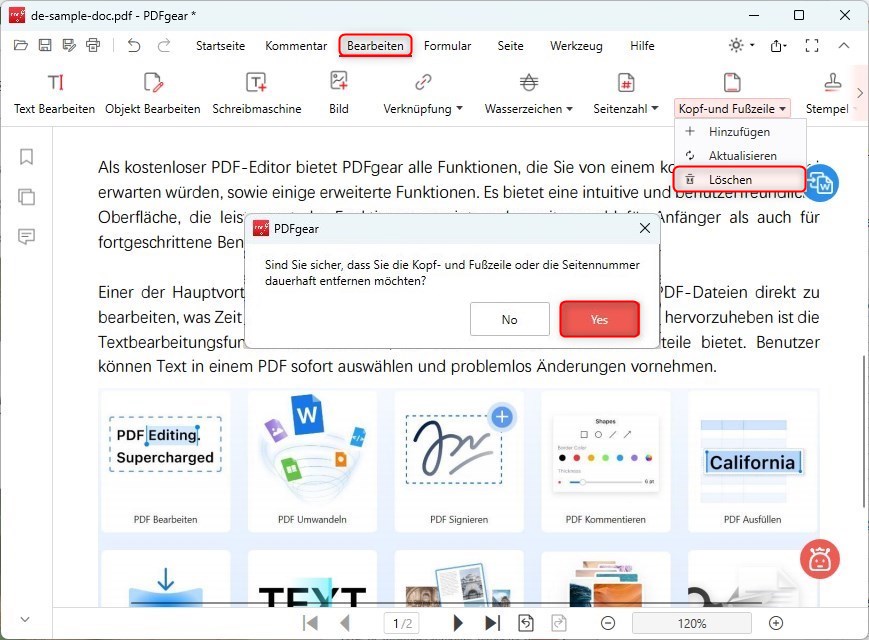
Task: Open the Bearbeiten tab
Action: pos(375,45)
